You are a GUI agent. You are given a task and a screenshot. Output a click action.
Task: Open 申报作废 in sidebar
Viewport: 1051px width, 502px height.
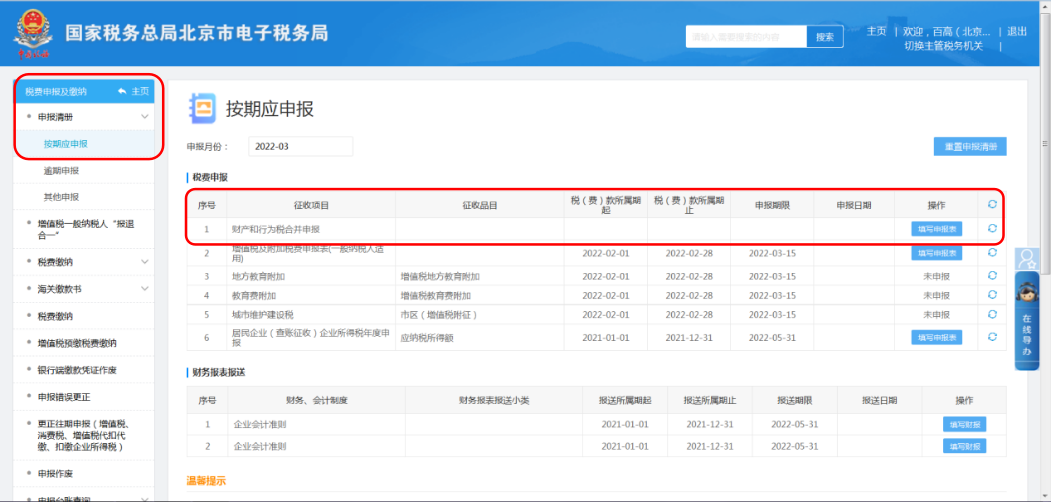(56, 474)
